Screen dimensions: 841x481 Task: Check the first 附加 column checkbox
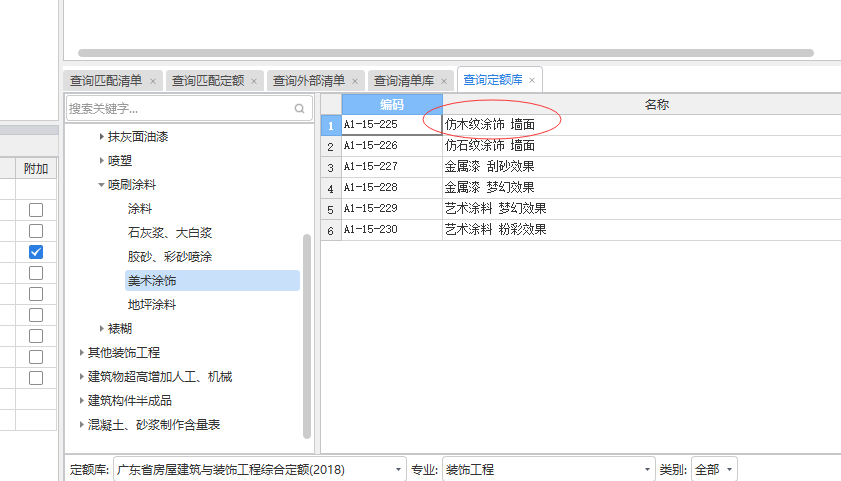pos(36,210)
